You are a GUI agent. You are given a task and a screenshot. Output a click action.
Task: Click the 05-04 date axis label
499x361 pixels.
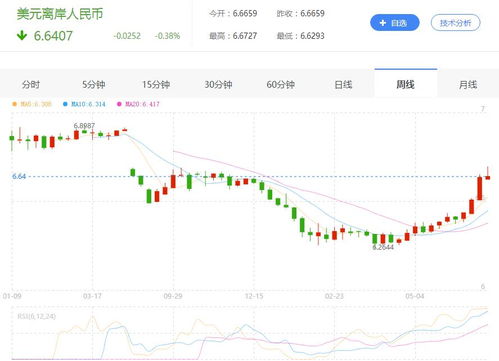pyautogui.click(x=415, y=296)
